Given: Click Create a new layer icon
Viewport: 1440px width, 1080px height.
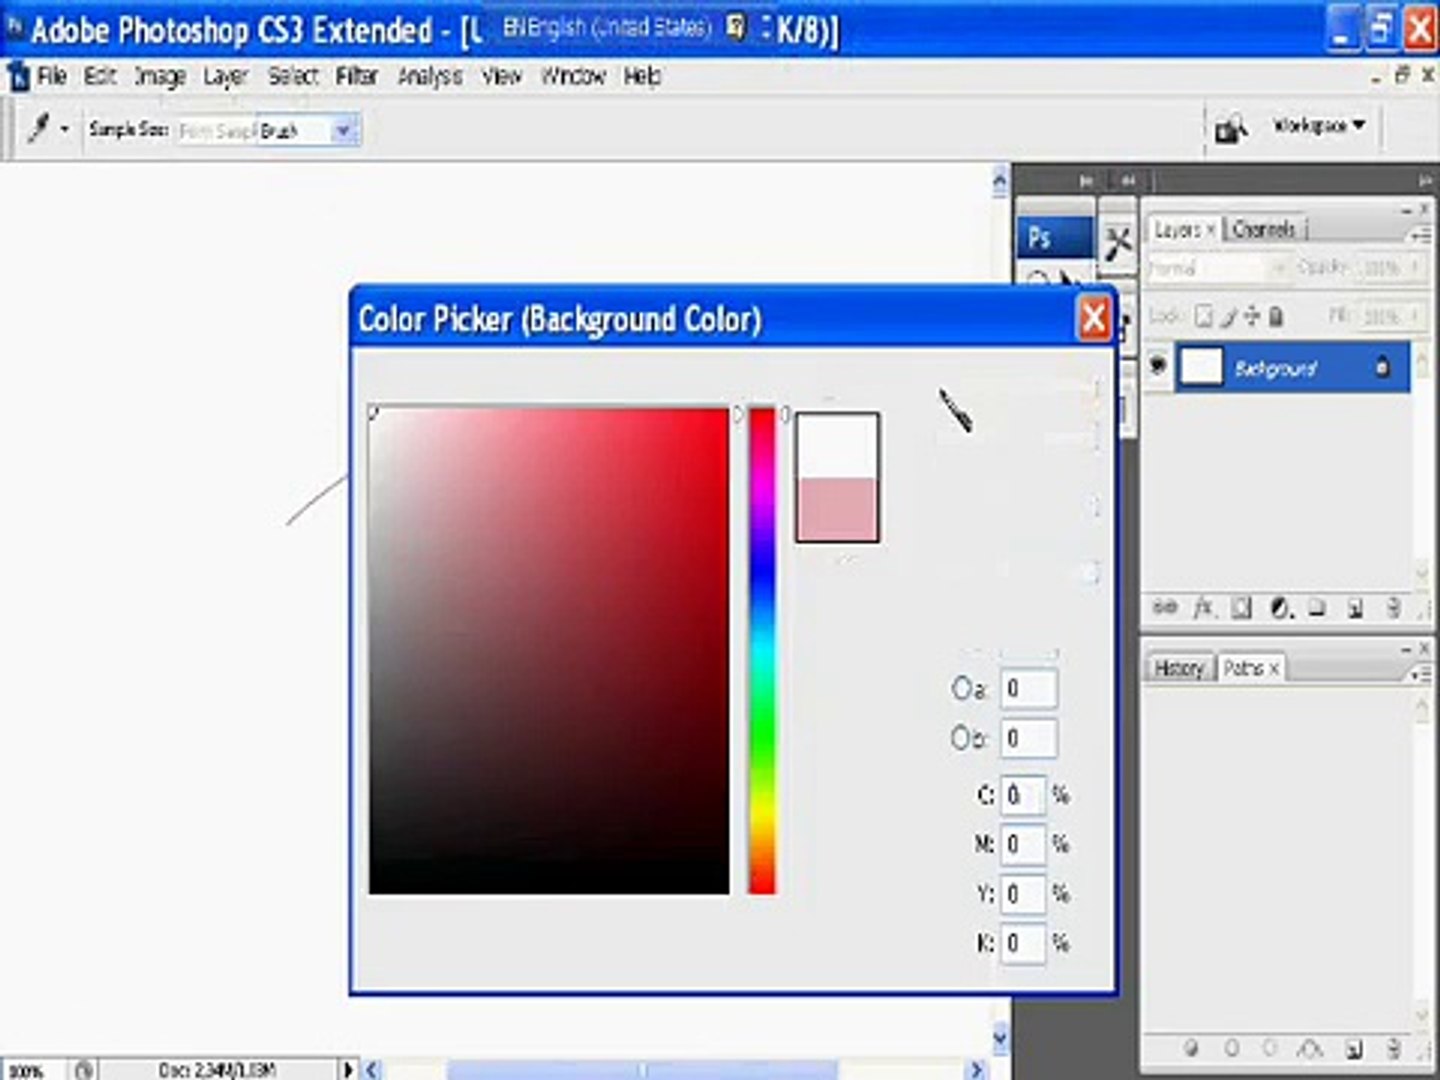Looking at the screenshot, I should point(1355,608).
